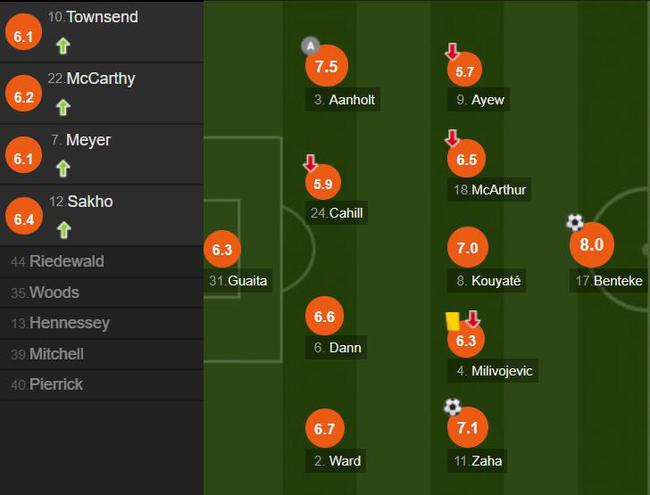Select the Guaita goalkeeper name label
The image size is (650, 495).
[238, 281]
